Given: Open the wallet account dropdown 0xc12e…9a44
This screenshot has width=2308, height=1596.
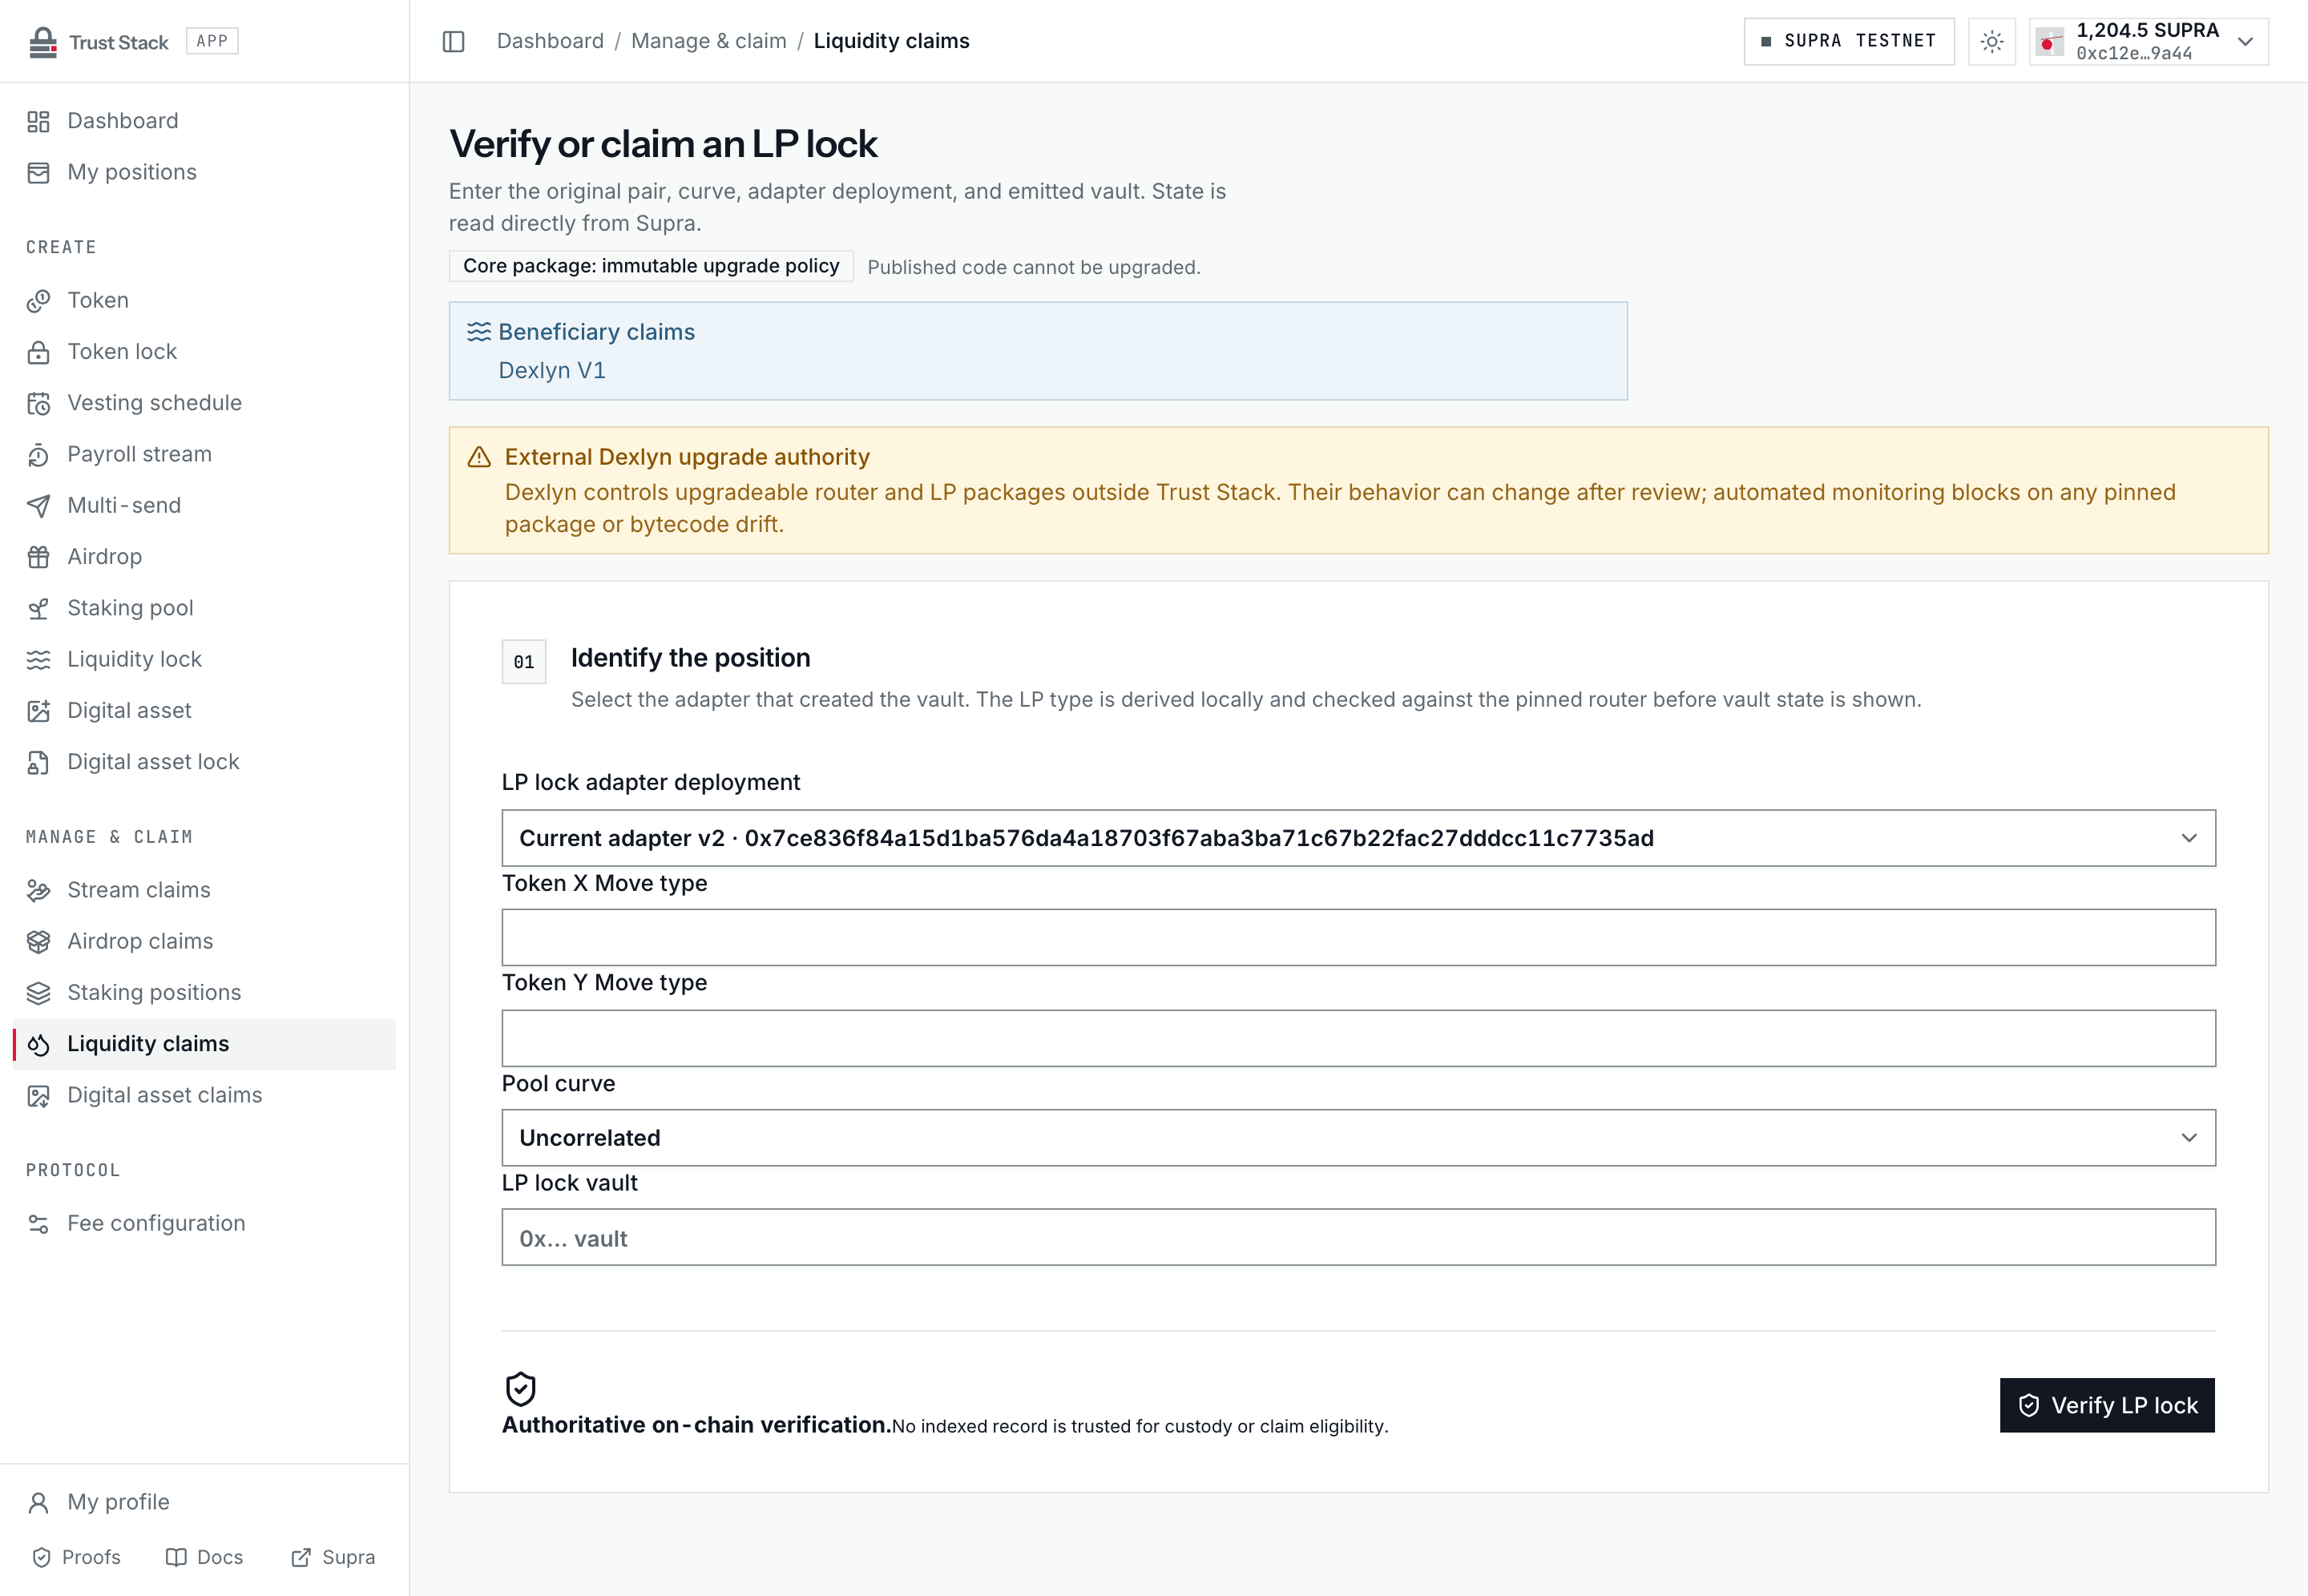Looking at the screenshot, I should point(2148,41).
